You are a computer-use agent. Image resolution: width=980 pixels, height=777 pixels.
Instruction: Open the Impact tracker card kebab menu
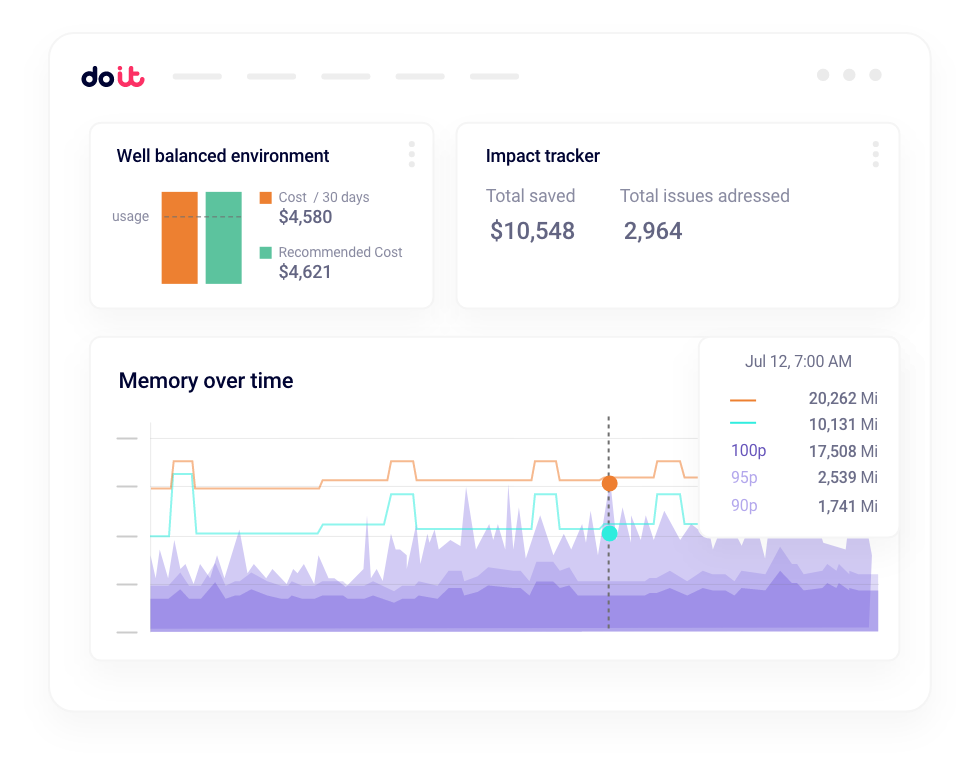[875, 154]
